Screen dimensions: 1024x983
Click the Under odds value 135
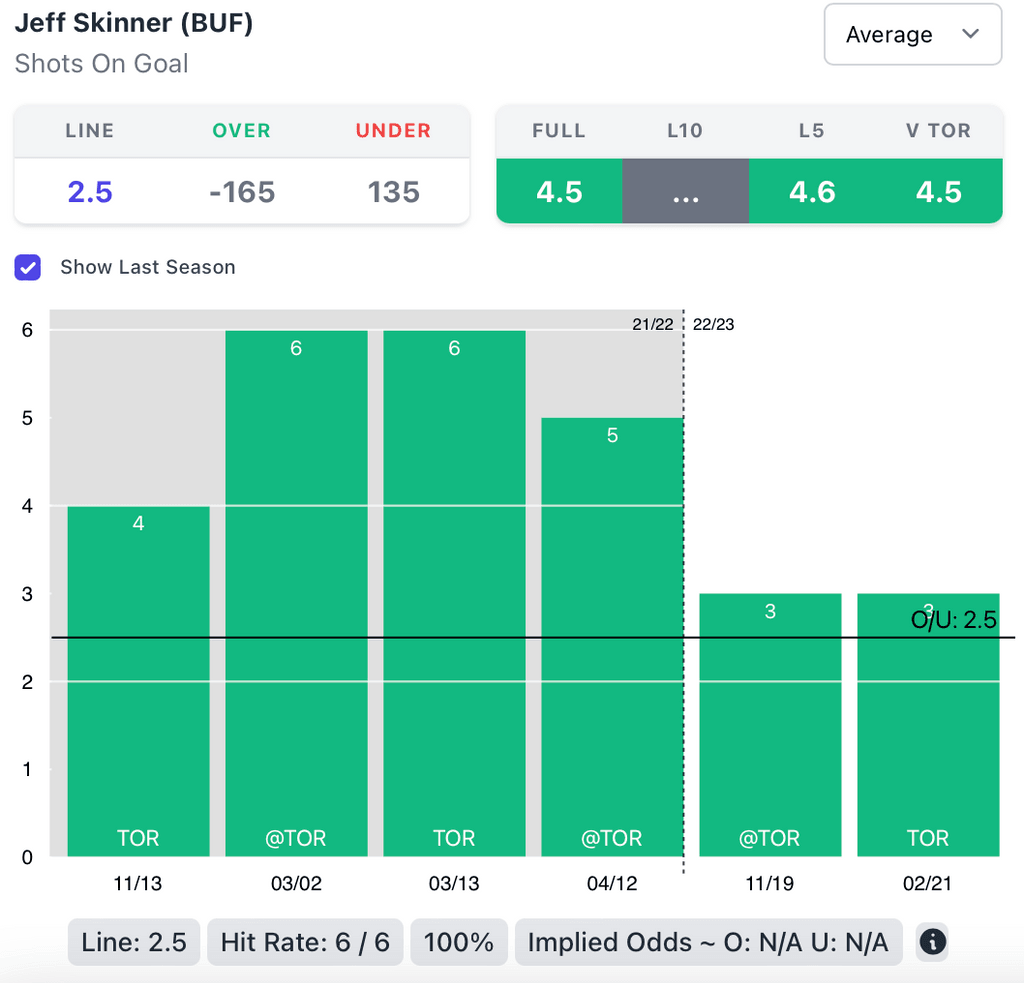(x=393, y=191)
